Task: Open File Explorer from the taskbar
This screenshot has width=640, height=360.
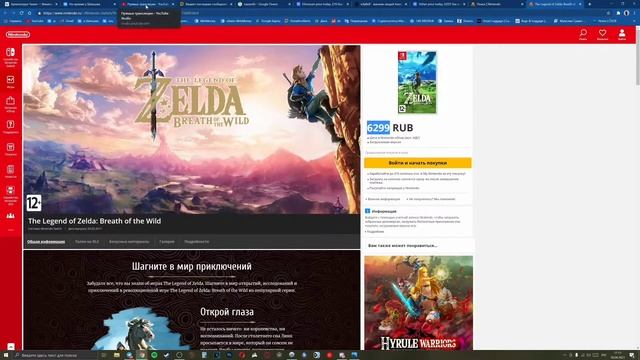Action: pyautogui.click(x=117, y=356)
